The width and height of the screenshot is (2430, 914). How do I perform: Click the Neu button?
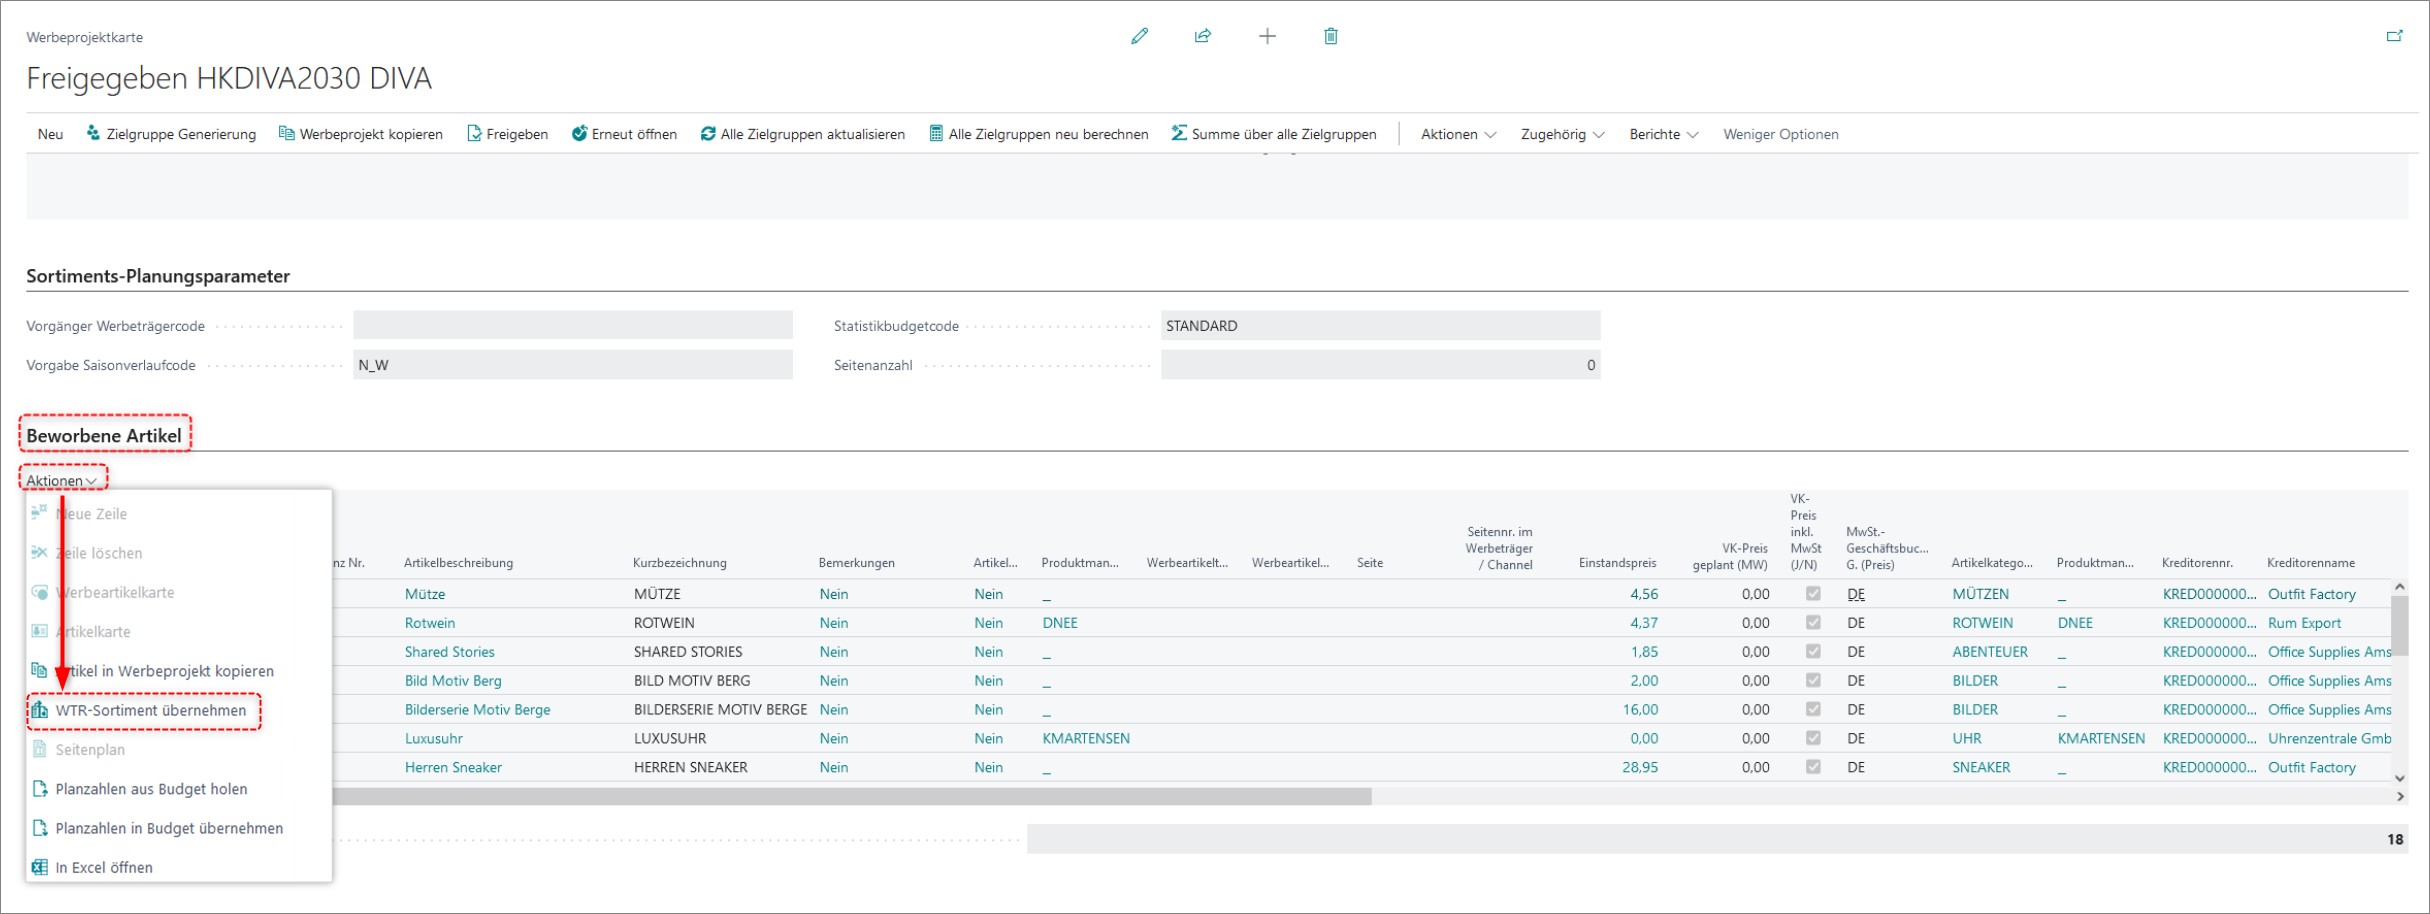[x=50, y=134]
